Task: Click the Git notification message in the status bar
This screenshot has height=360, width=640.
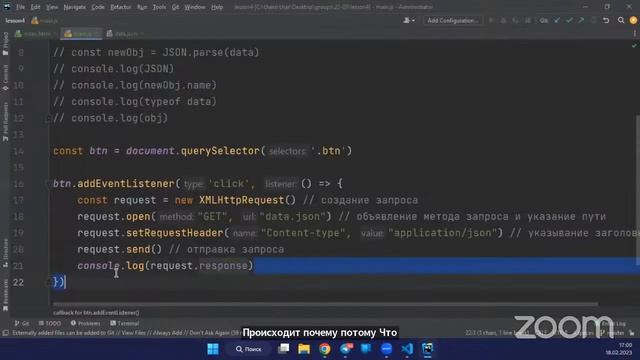Action: (x=127, y=333)
